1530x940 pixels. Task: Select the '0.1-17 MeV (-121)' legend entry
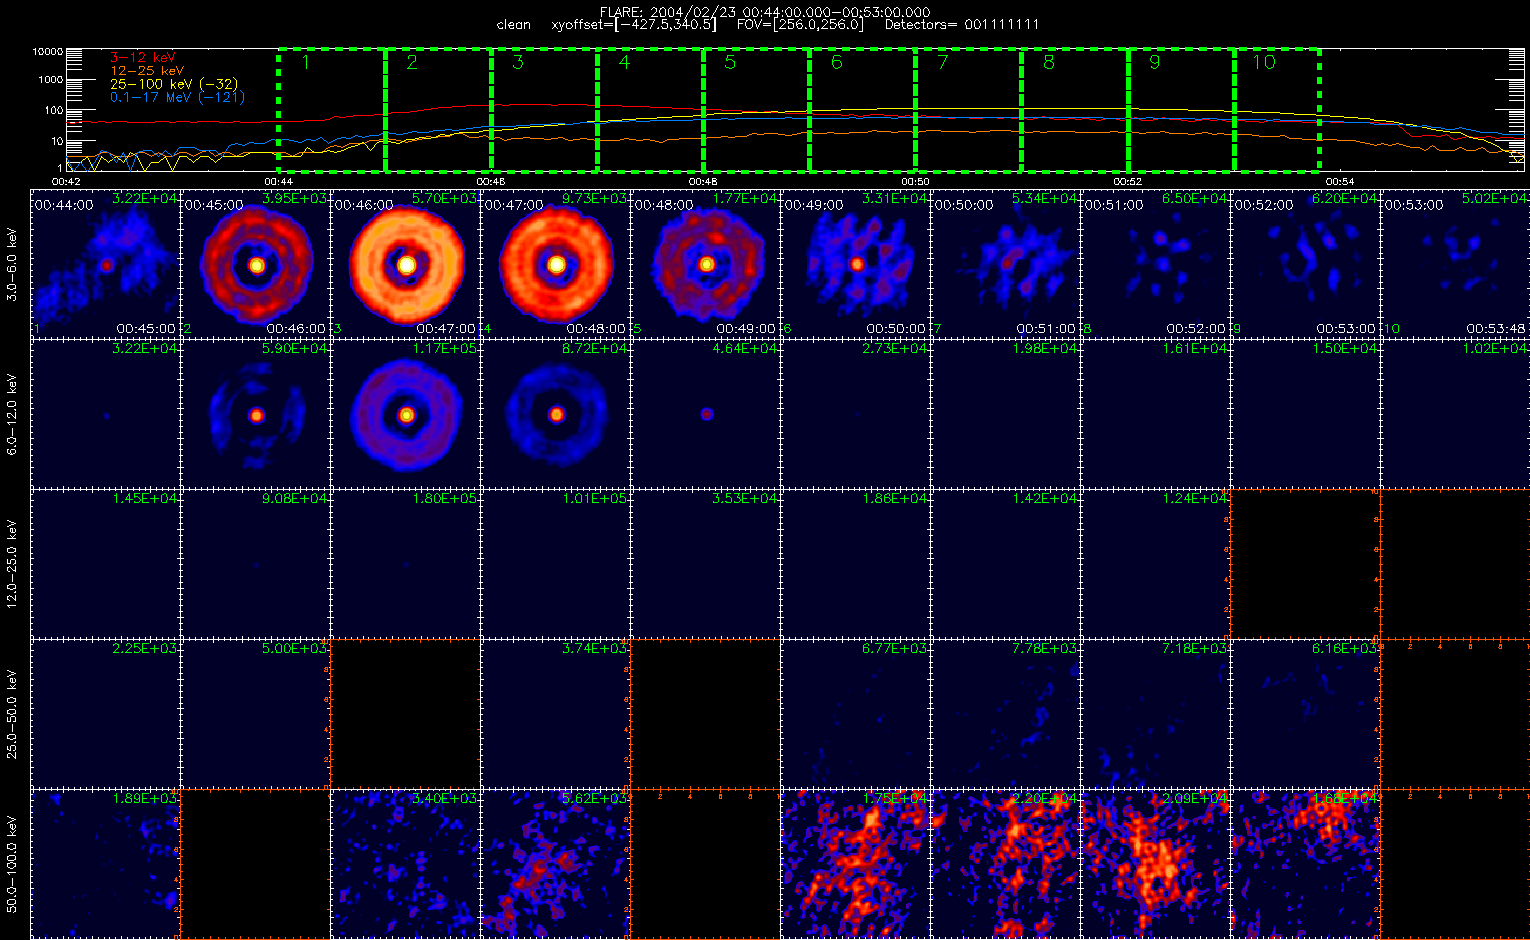(177, 97)
